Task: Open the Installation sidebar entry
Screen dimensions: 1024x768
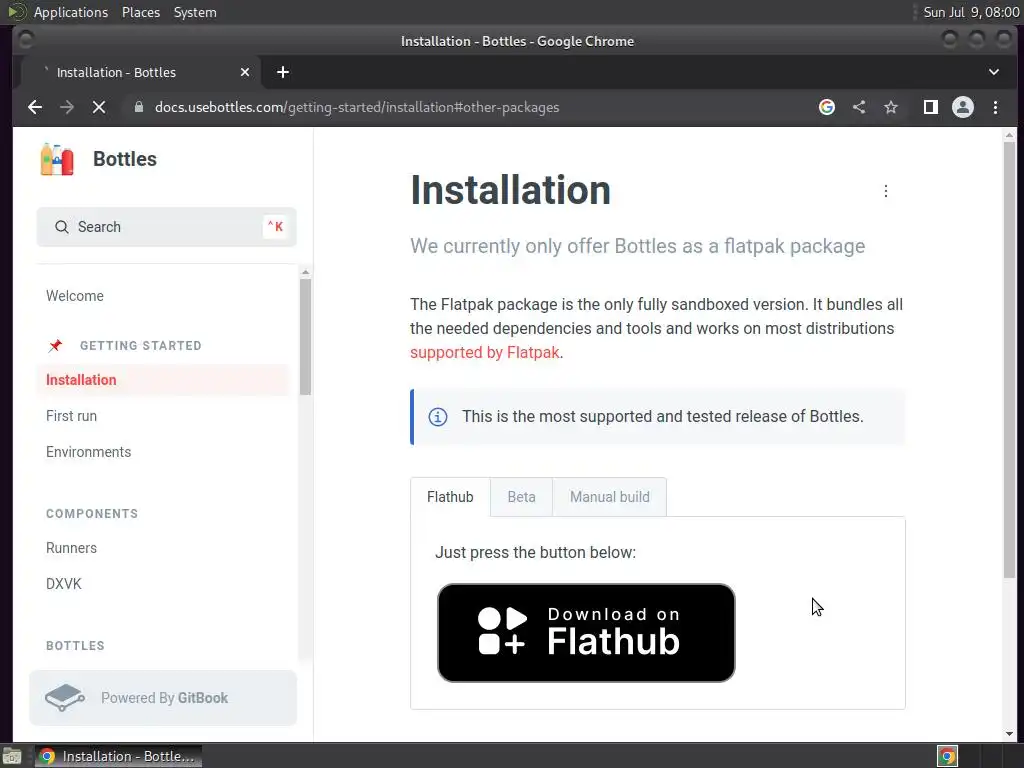Action: (163, 380)
